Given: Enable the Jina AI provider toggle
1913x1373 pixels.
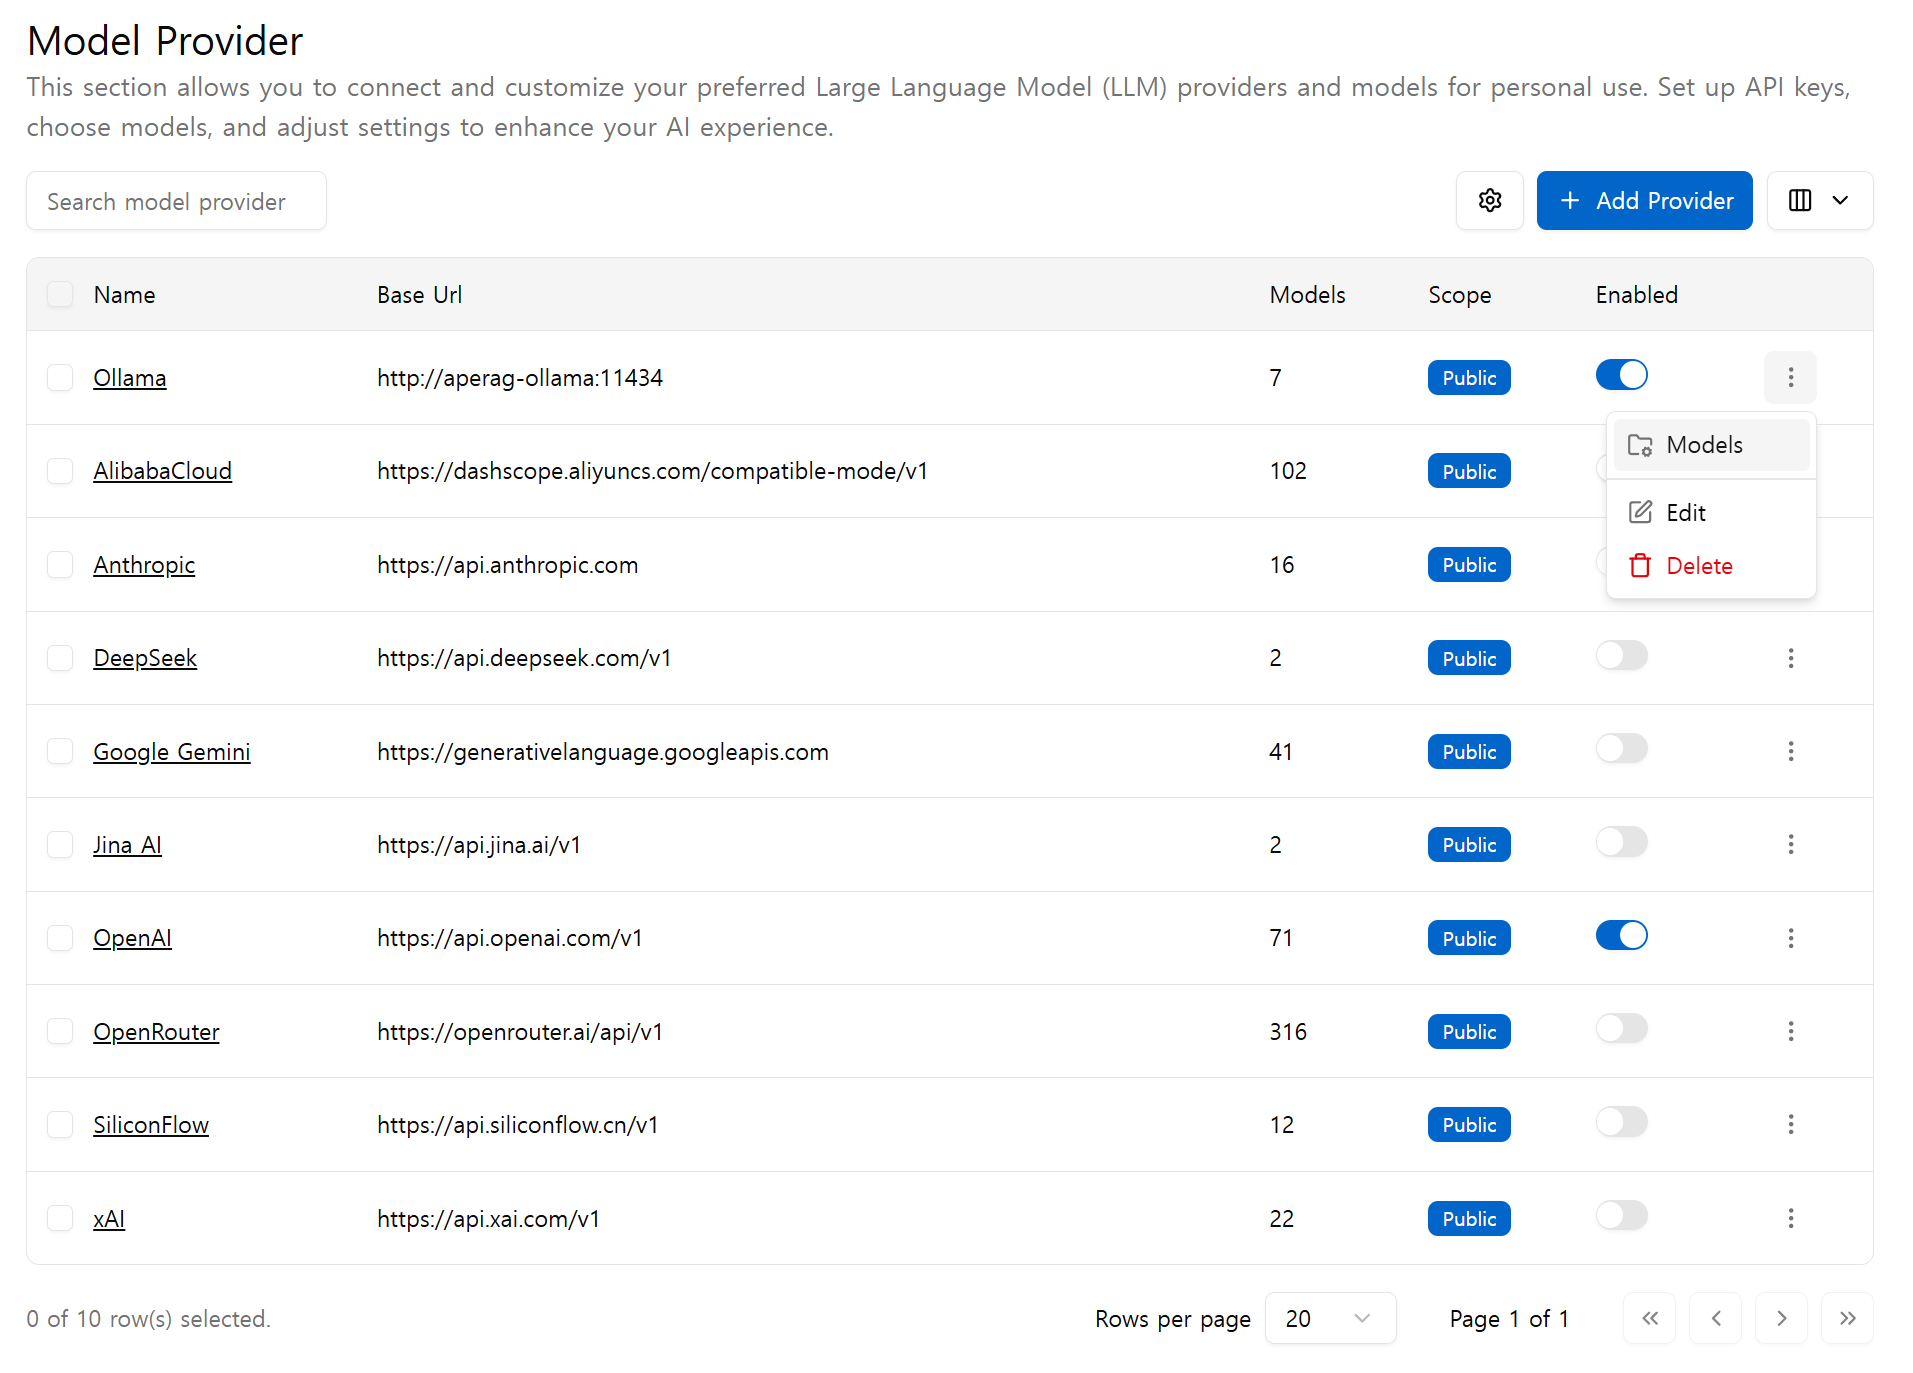Looking at the screenshot, I should pyautogui.click(x=1621, y=842).
